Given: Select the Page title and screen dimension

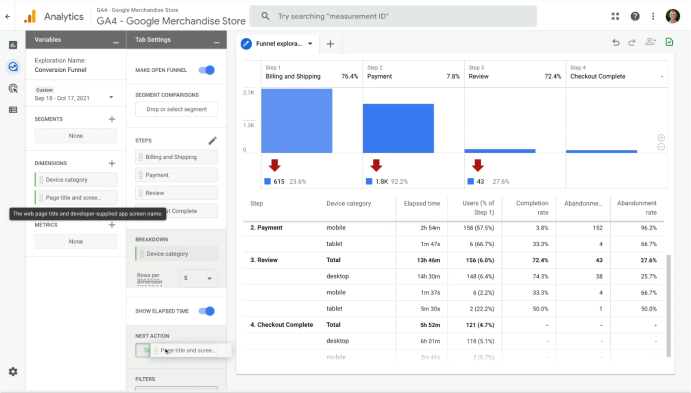Looking at the screenshot, I should [x=76, y=197].
